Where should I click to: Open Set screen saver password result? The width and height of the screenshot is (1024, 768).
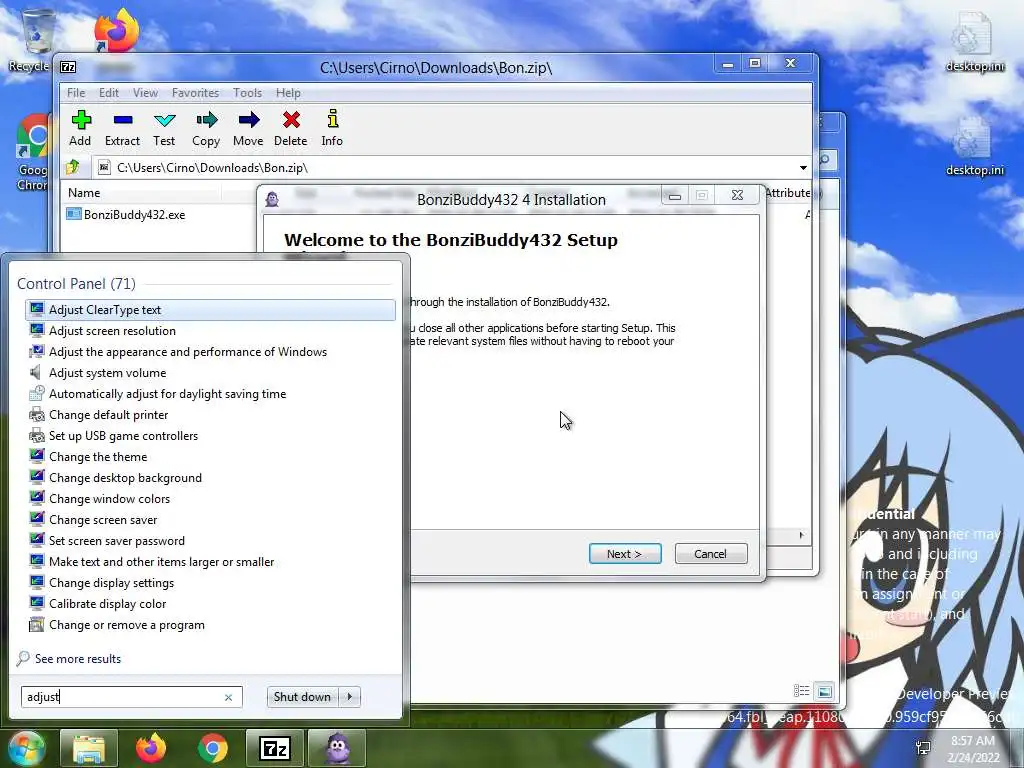[x=210, y=541]
